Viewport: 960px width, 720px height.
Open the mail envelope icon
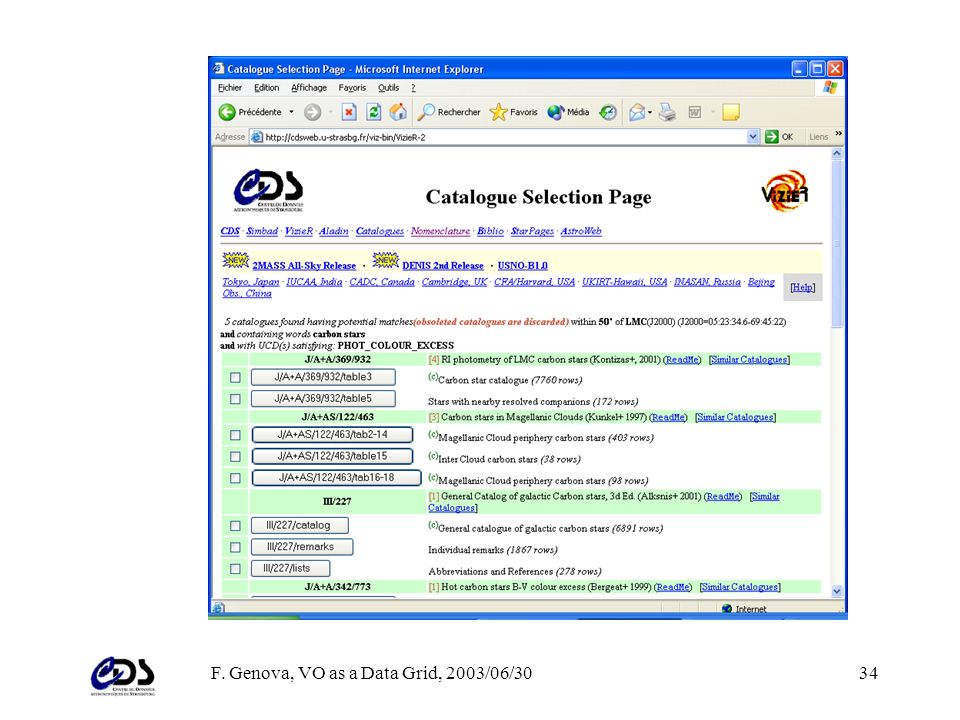[x=637, y=112]
